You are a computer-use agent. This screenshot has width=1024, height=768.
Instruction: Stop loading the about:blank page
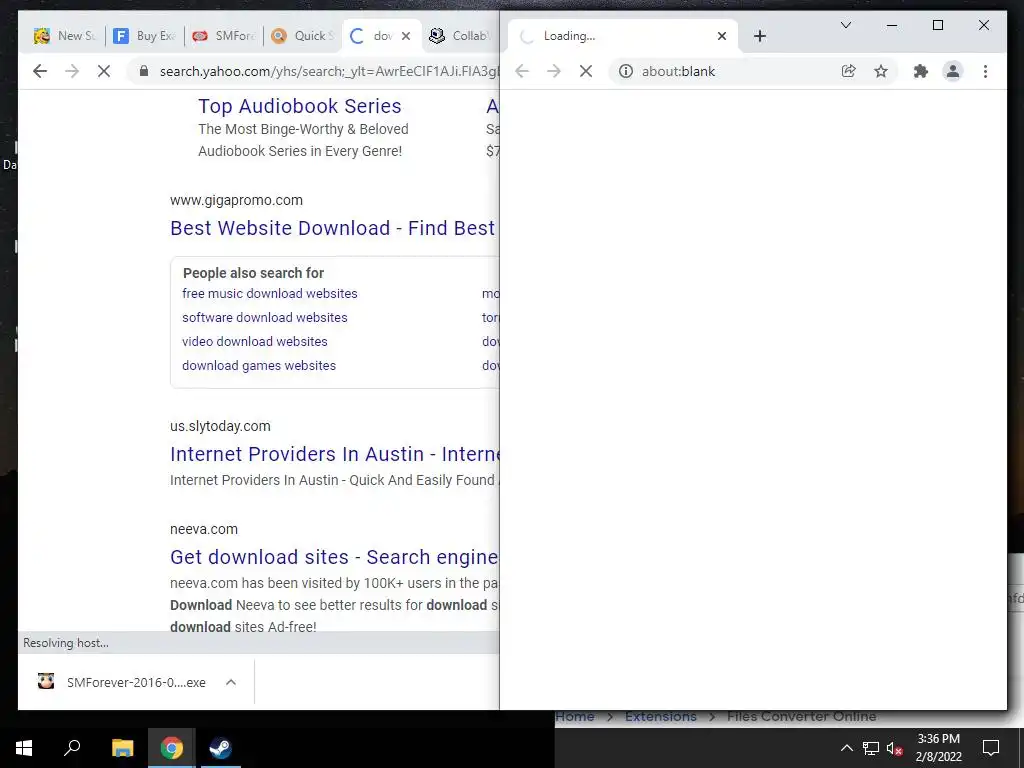(586, 71)
